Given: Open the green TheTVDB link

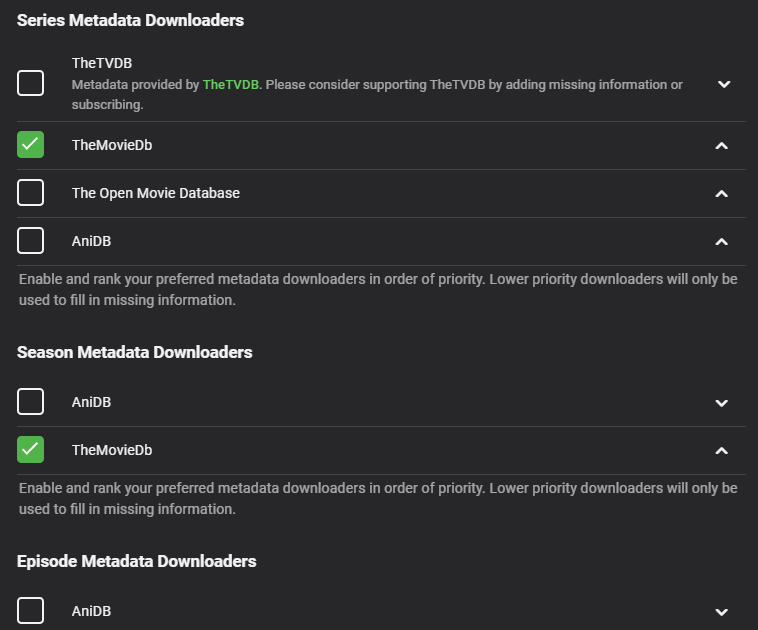Looking at the screenshot, I should 231,85.
